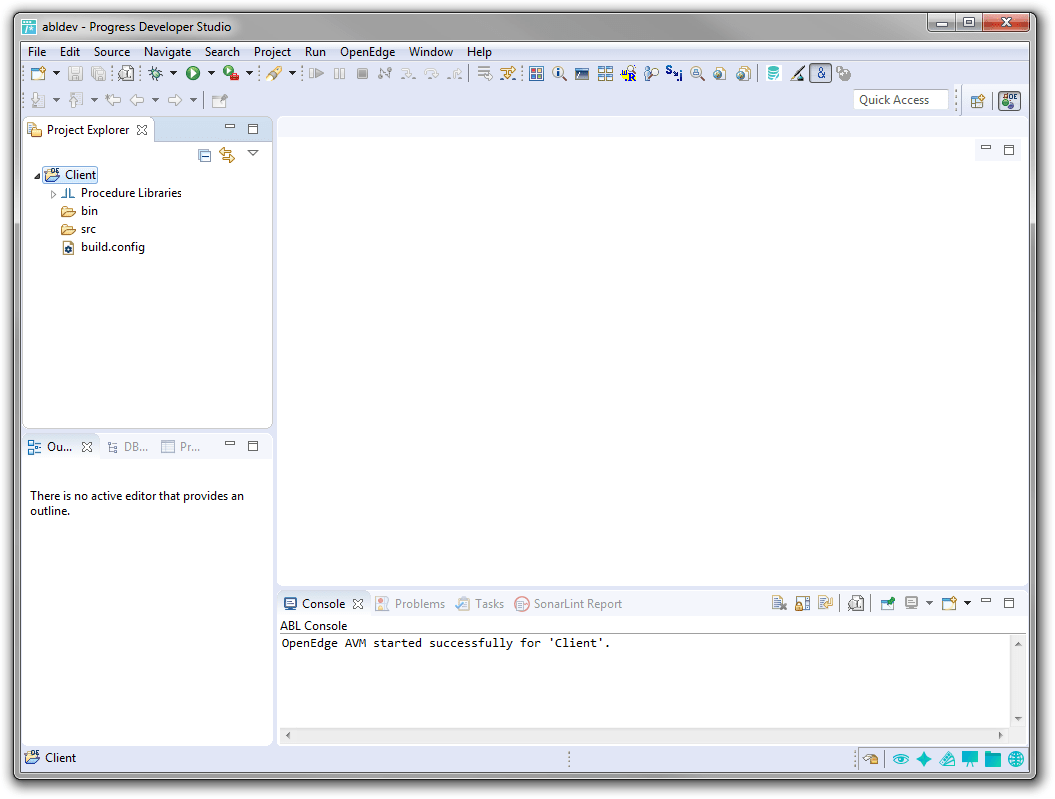1055x799 pixels.
Task: Maximize the Outline view panel
Action: (253, 447)
